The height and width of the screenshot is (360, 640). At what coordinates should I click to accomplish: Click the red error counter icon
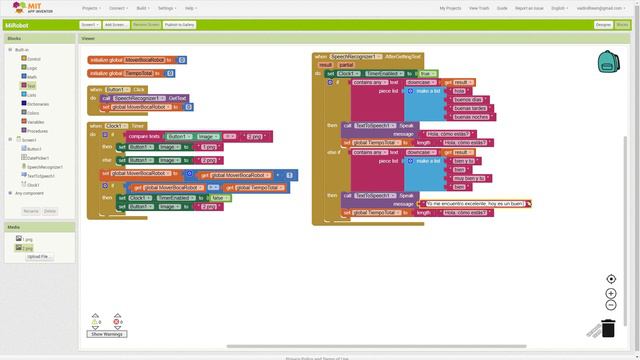[116, 322]
